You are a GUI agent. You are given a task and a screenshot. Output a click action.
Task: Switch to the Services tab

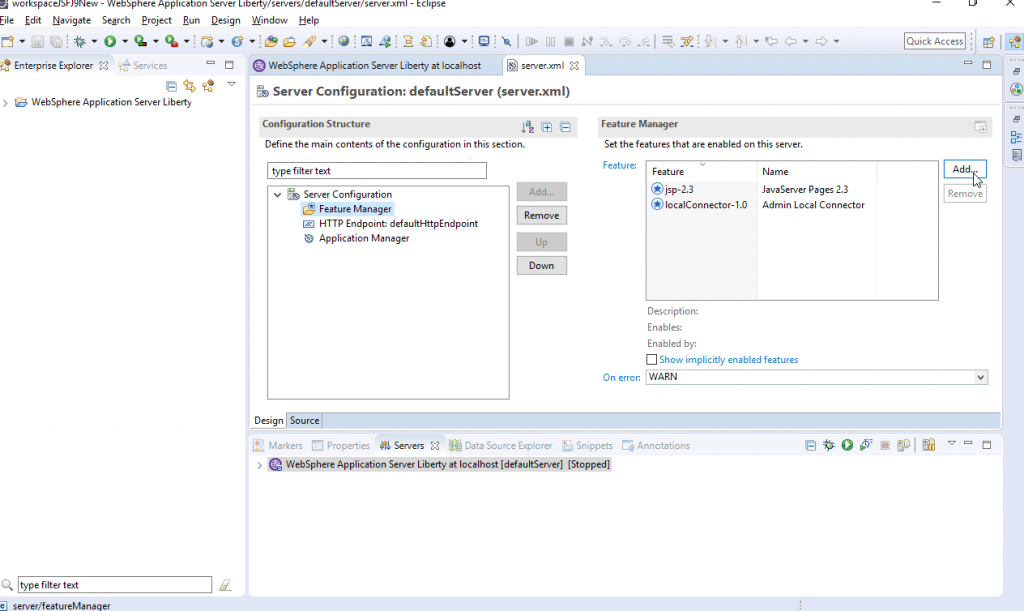tap(143, 65)
